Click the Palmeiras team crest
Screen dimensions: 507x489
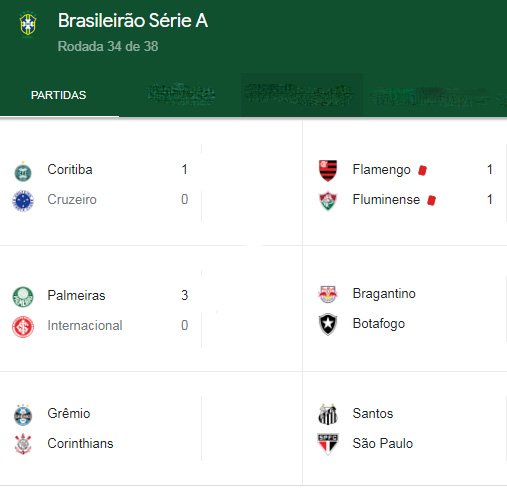pyautogui.click(x=23, y=297)
